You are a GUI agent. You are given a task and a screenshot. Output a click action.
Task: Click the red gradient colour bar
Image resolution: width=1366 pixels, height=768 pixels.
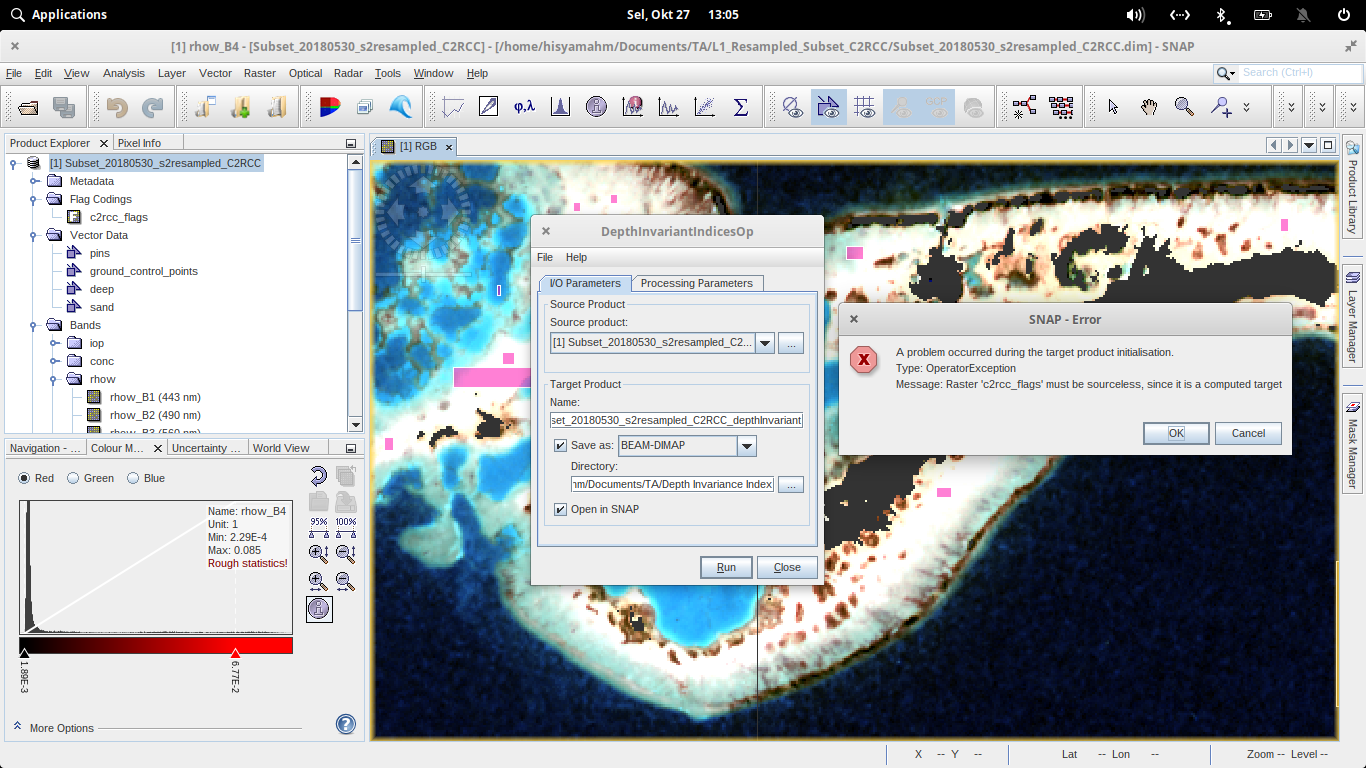(x=156, y=645)
